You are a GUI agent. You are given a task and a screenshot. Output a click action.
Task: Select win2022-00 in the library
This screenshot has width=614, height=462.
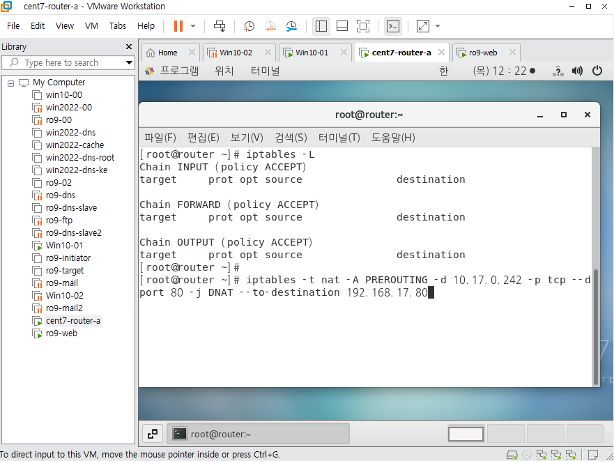coord(69,107)
